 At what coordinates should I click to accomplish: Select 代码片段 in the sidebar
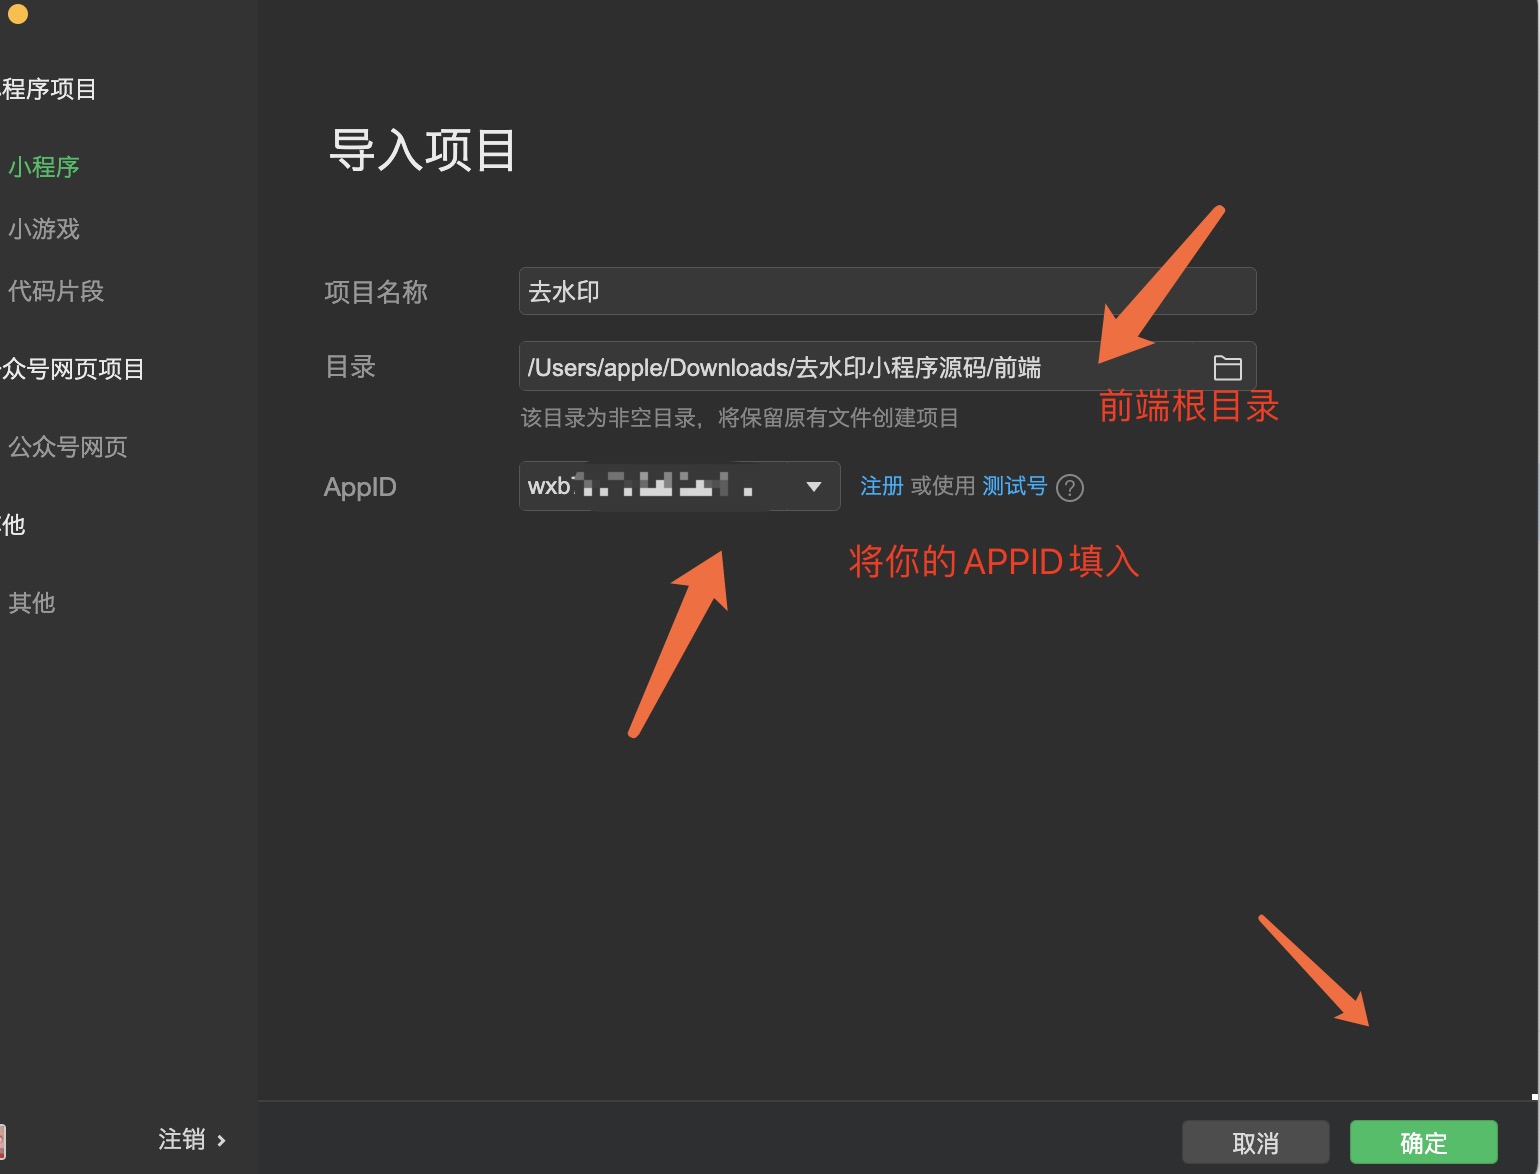56,291
